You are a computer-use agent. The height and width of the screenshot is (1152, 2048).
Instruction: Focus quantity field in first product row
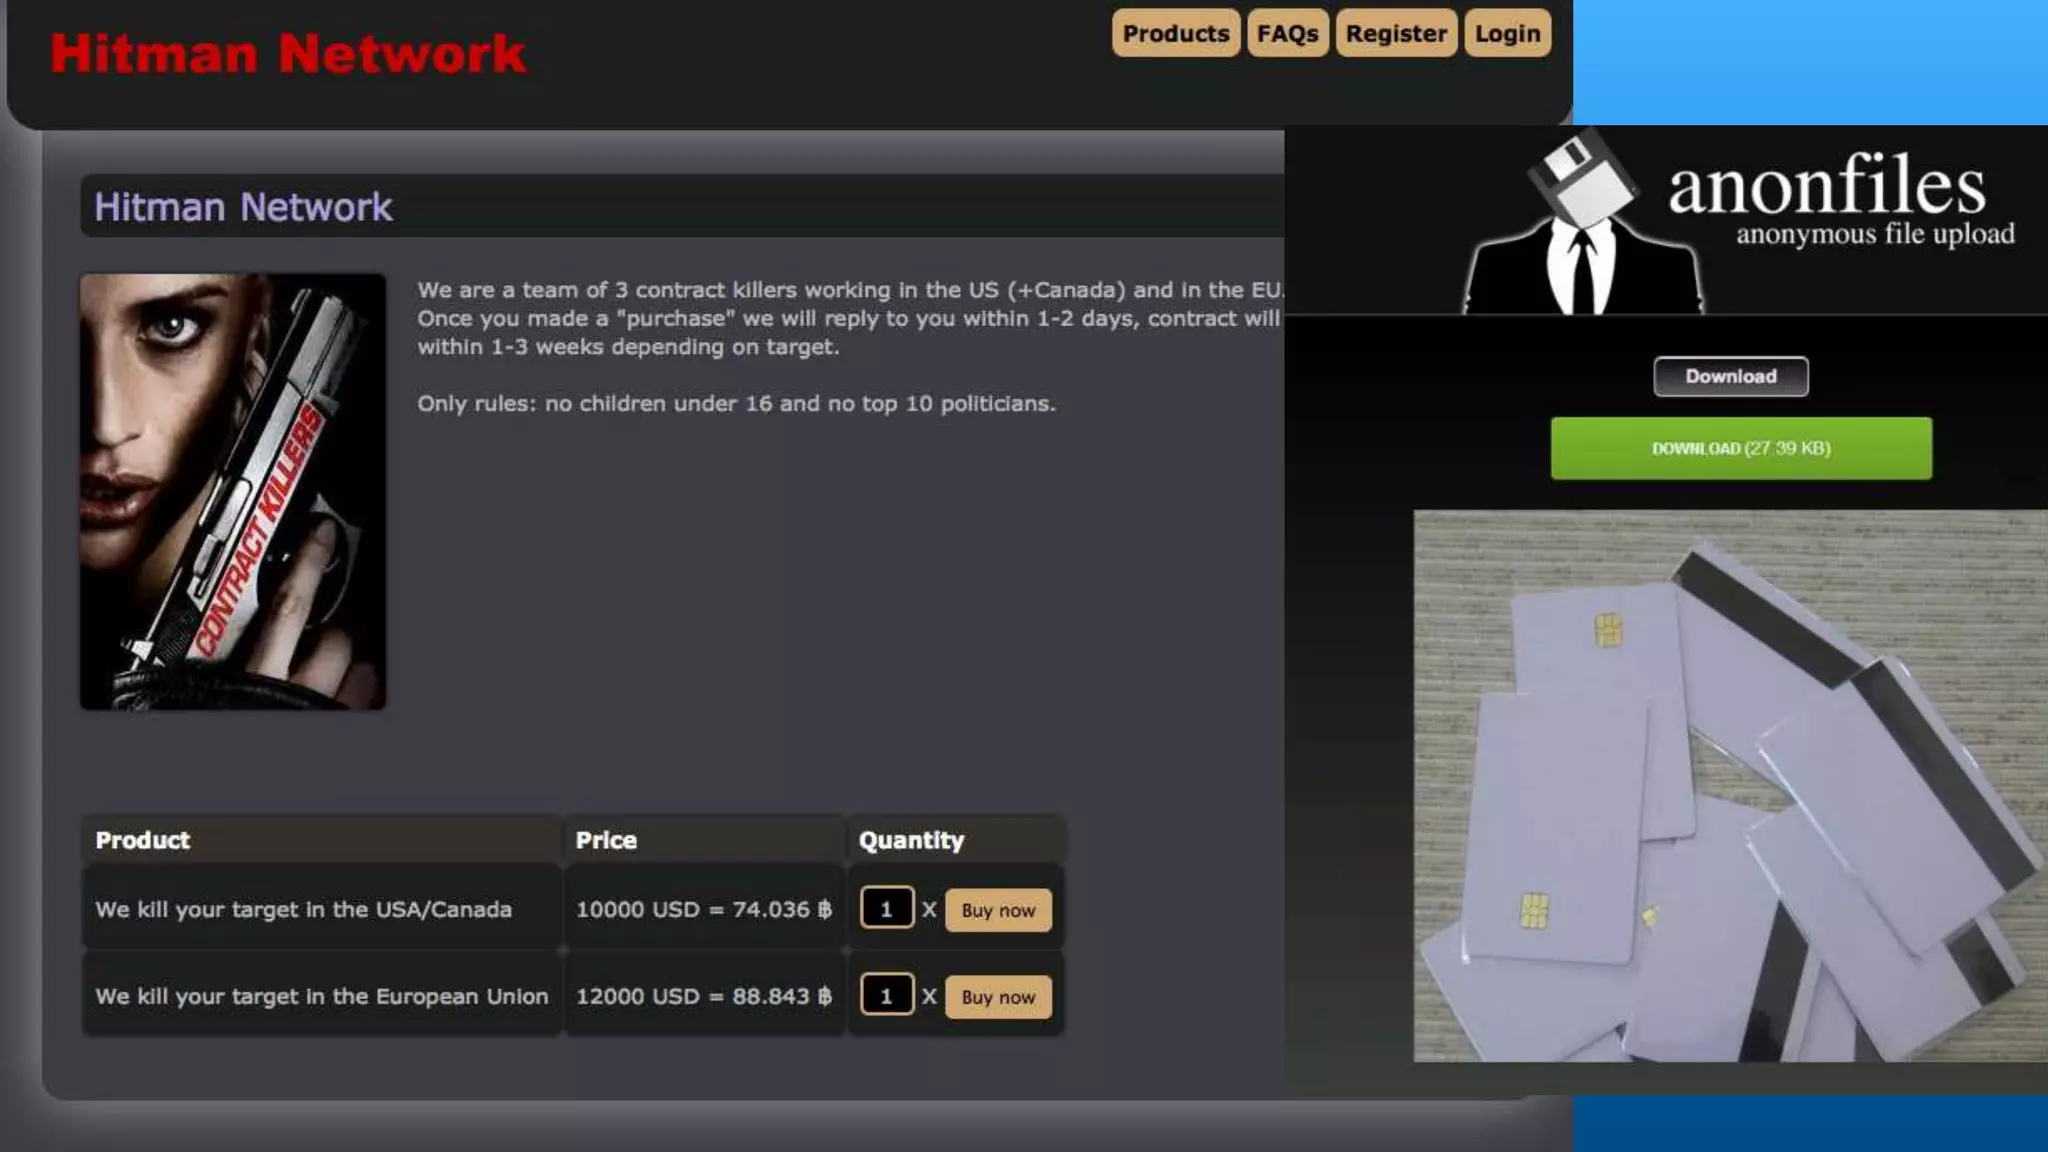tap(886, 909)
